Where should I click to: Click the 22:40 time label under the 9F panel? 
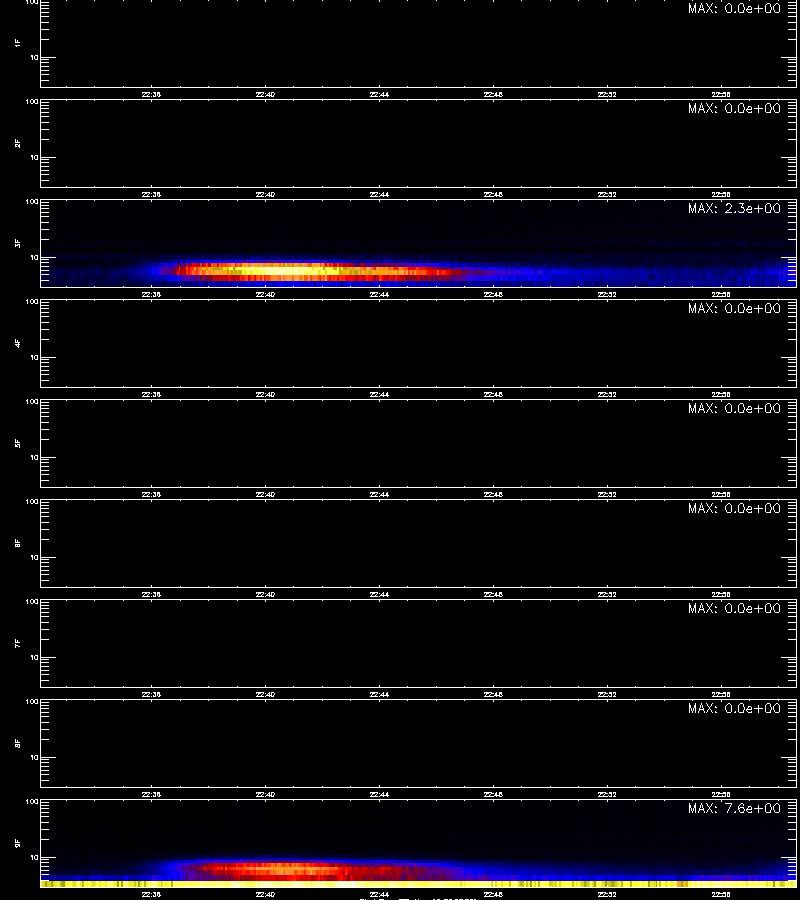pos(265,894)
